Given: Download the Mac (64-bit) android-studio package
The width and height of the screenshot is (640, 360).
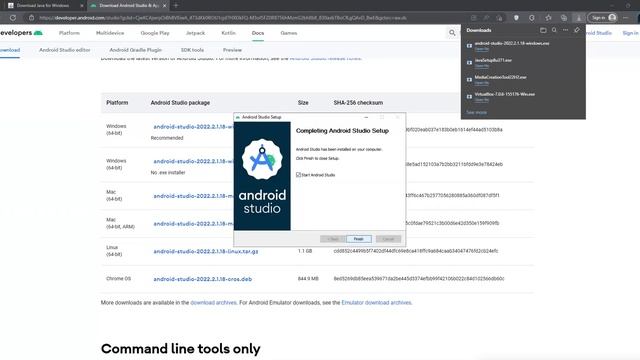Looking at the screenshot, I should pyautogui.click(x=193, y=196).
